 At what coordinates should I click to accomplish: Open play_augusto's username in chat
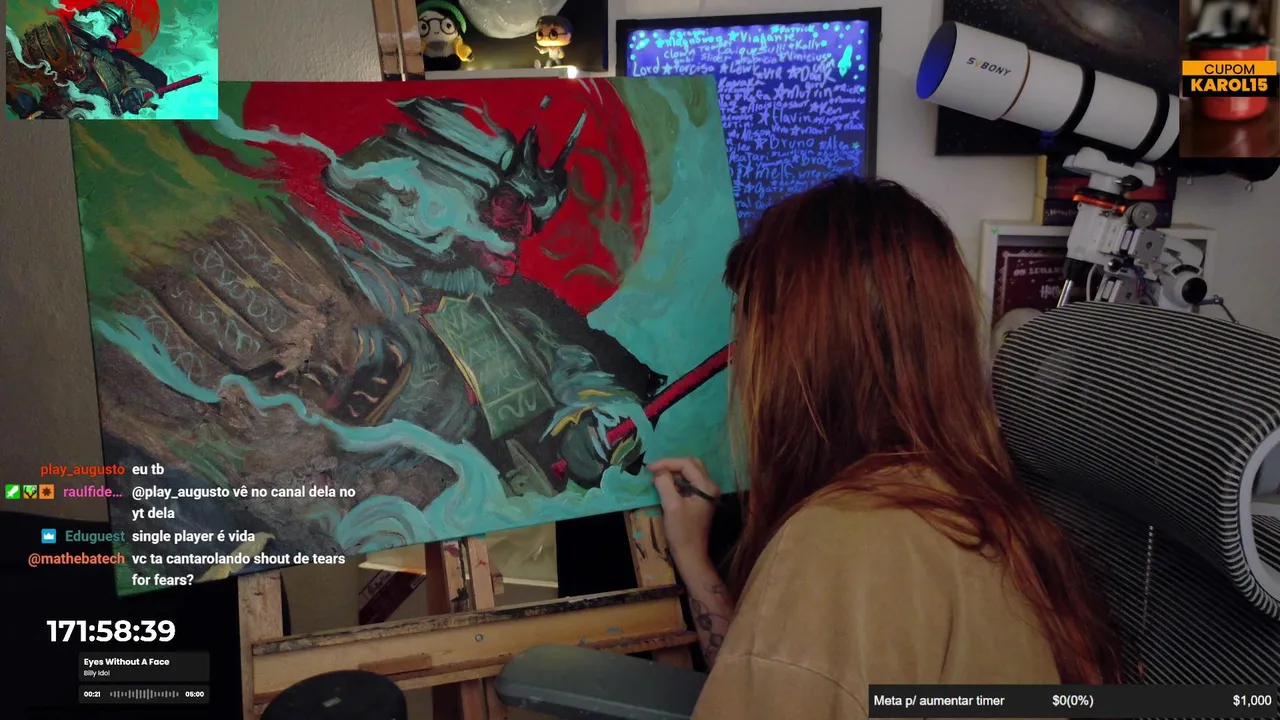83,470
